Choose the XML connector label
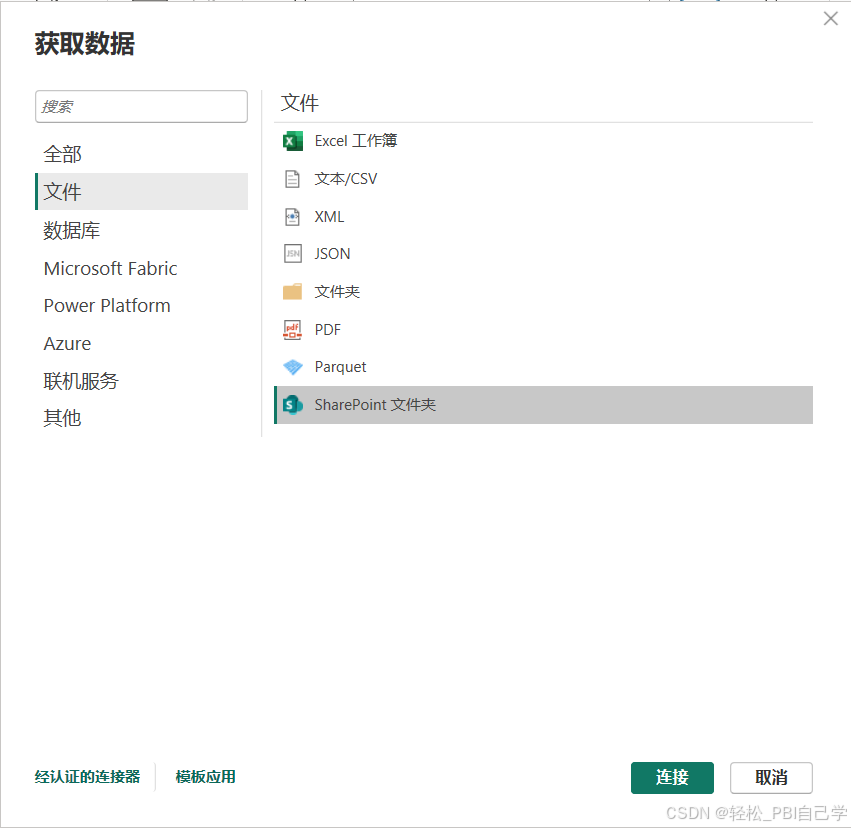The image size is (851, 828). coord(329,216)
